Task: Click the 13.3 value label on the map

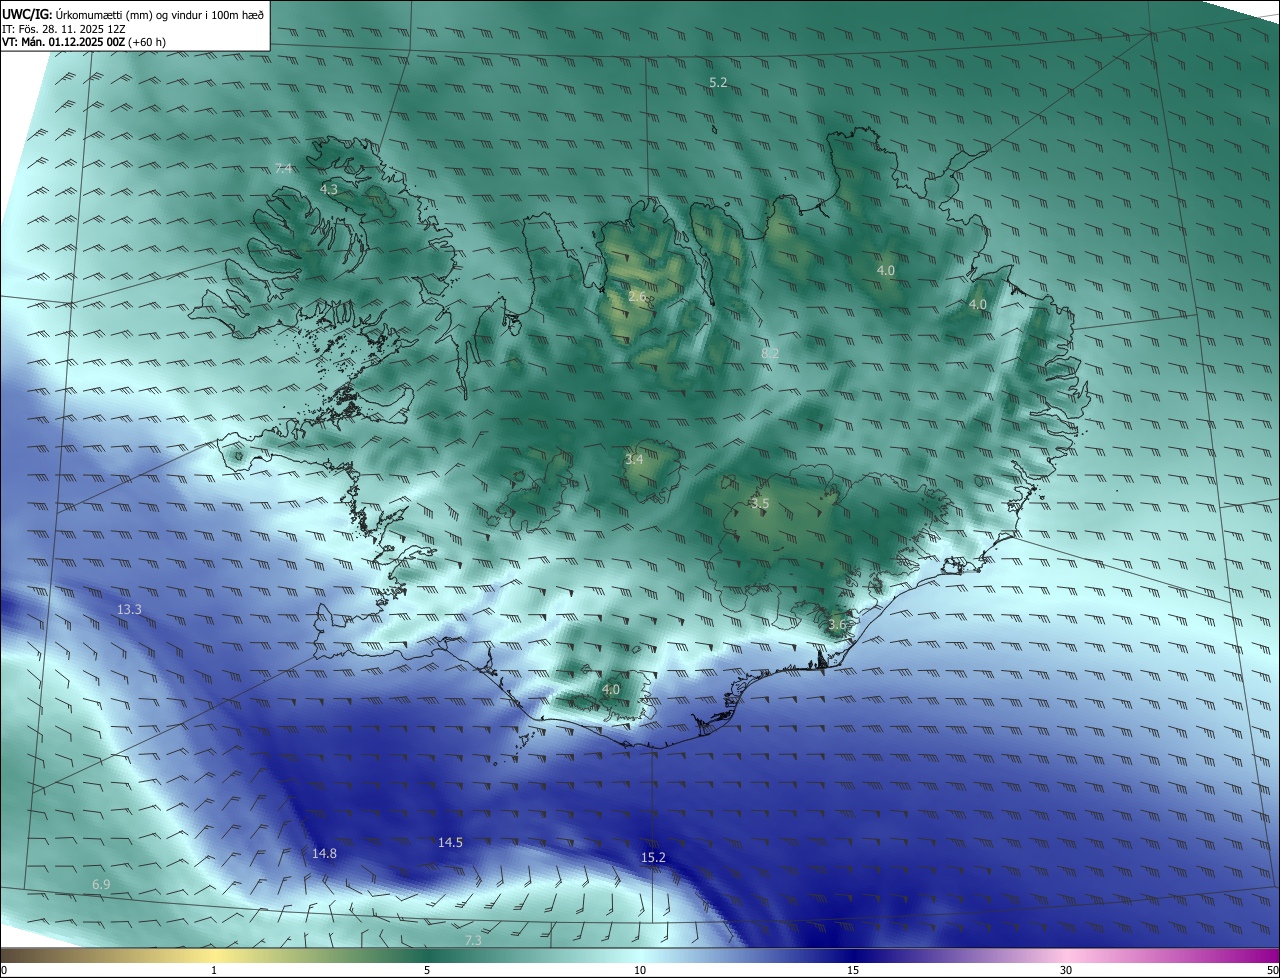Action: (129, 610)
